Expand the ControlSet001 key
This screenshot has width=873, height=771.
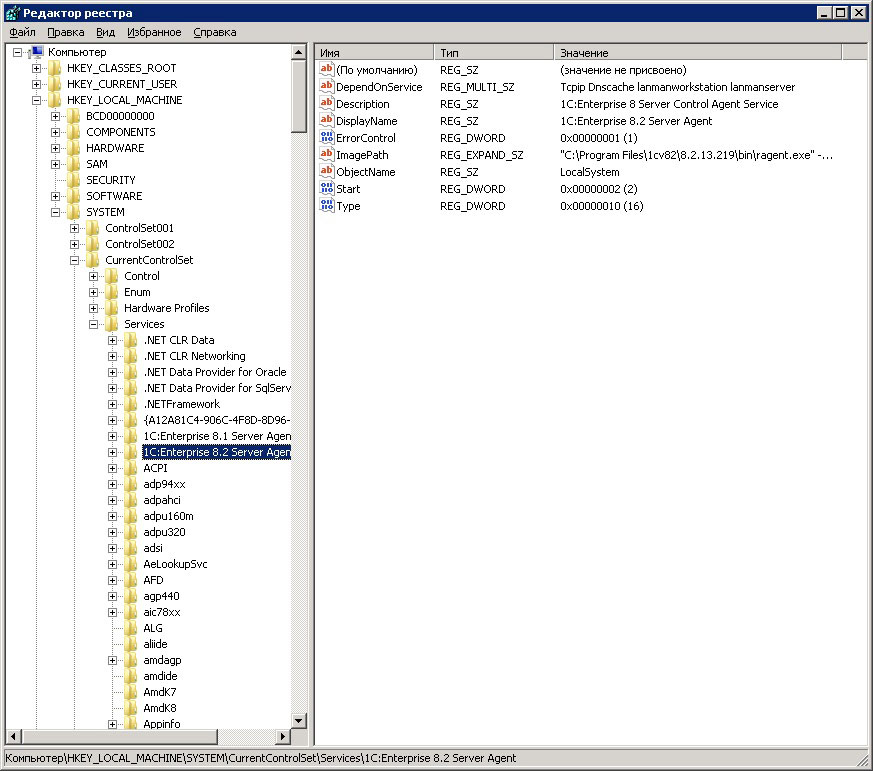click(x=75, y=228)
